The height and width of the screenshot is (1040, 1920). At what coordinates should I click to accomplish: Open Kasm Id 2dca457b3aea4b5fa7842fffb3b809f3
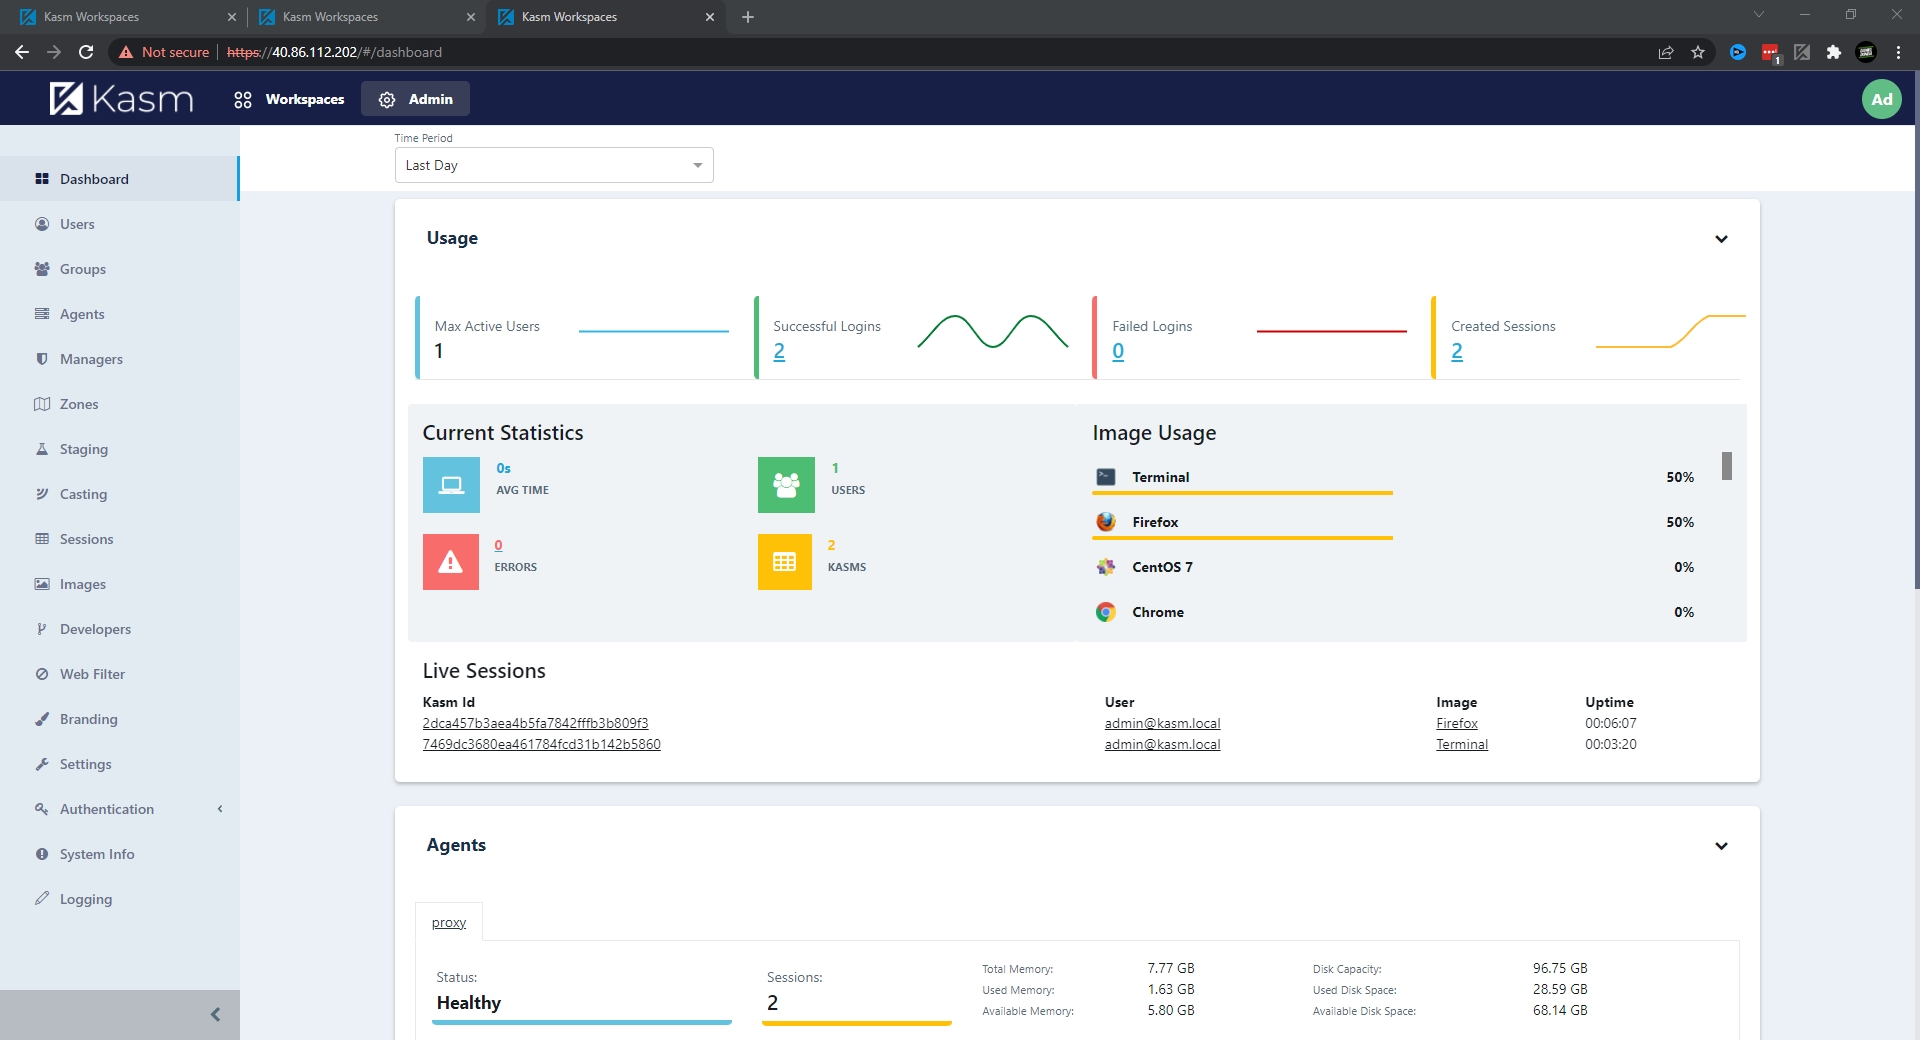coord(535,723)
